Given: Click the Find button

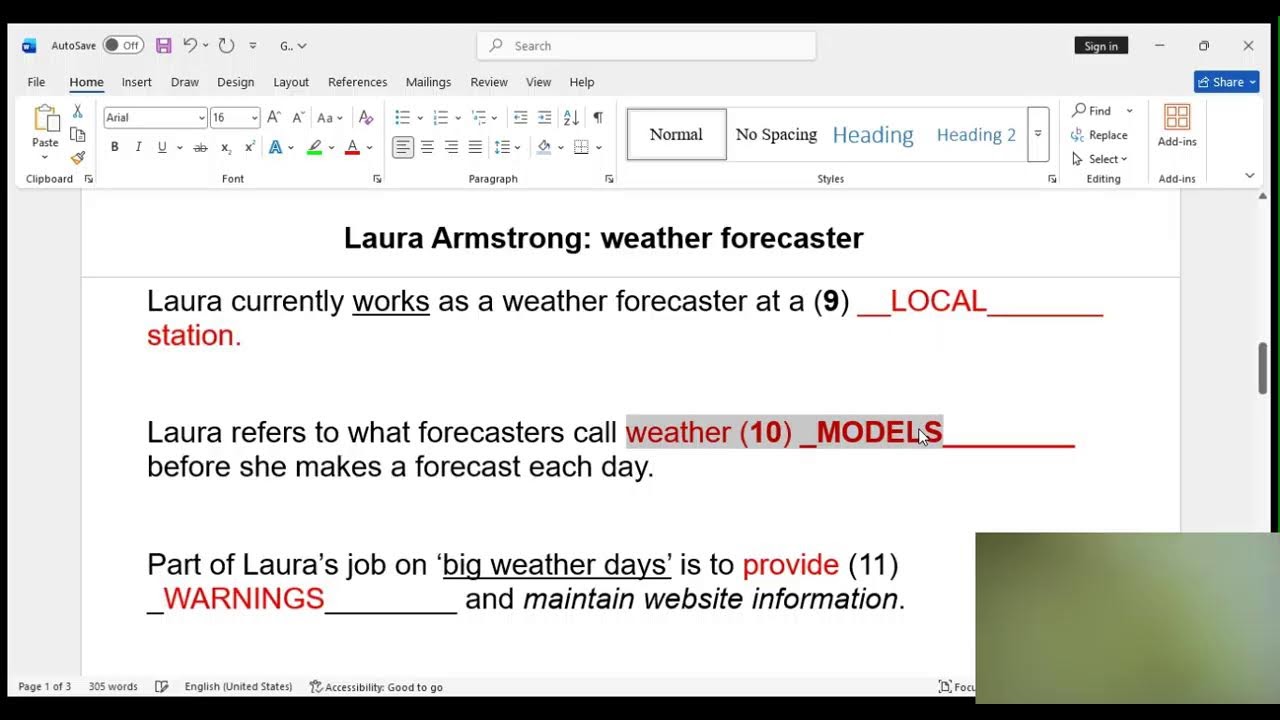Looking at the screenshot, I should click(1091, 111).
